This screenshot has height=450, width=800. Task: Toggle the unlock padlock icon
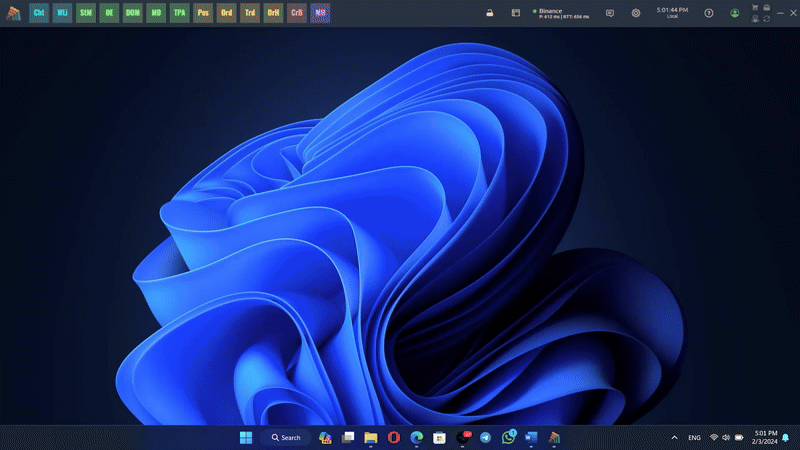[x=489, y=13]
